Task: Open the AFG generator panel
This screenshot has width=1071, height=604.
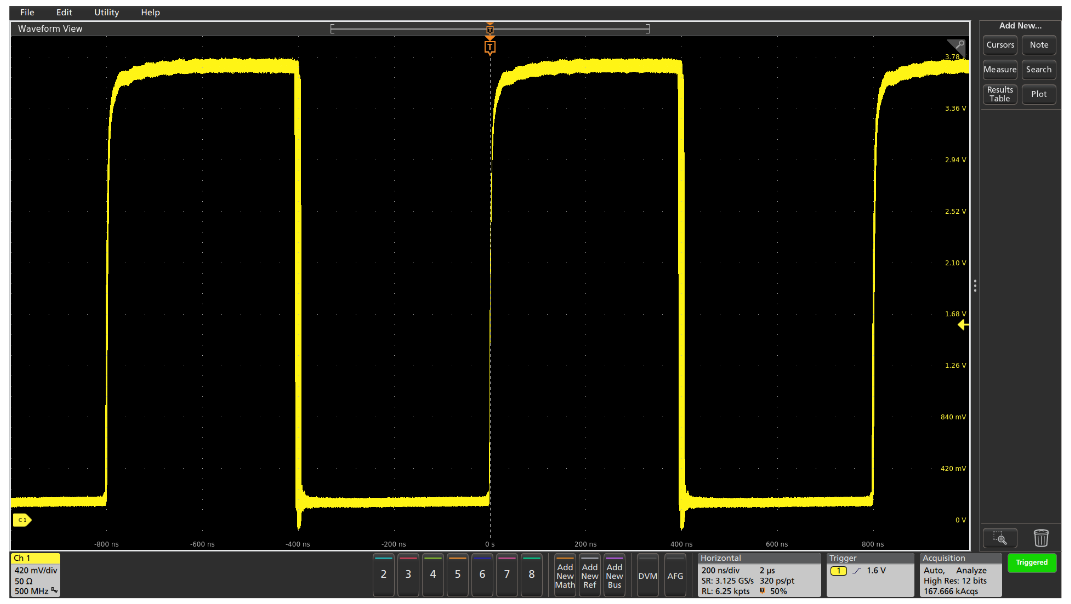Action: coord(676,575)
